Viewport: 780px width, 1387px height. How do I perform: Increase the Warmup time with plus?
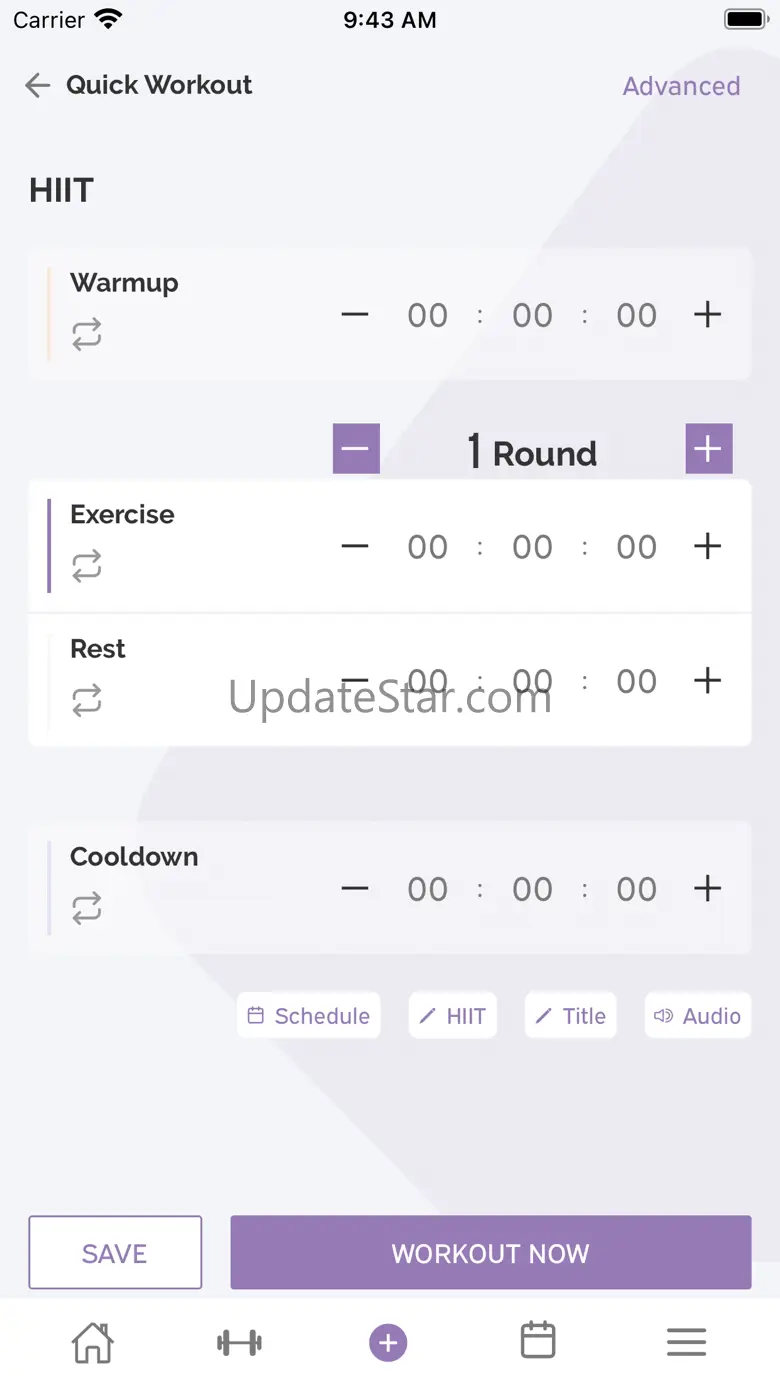coord(707,315)
